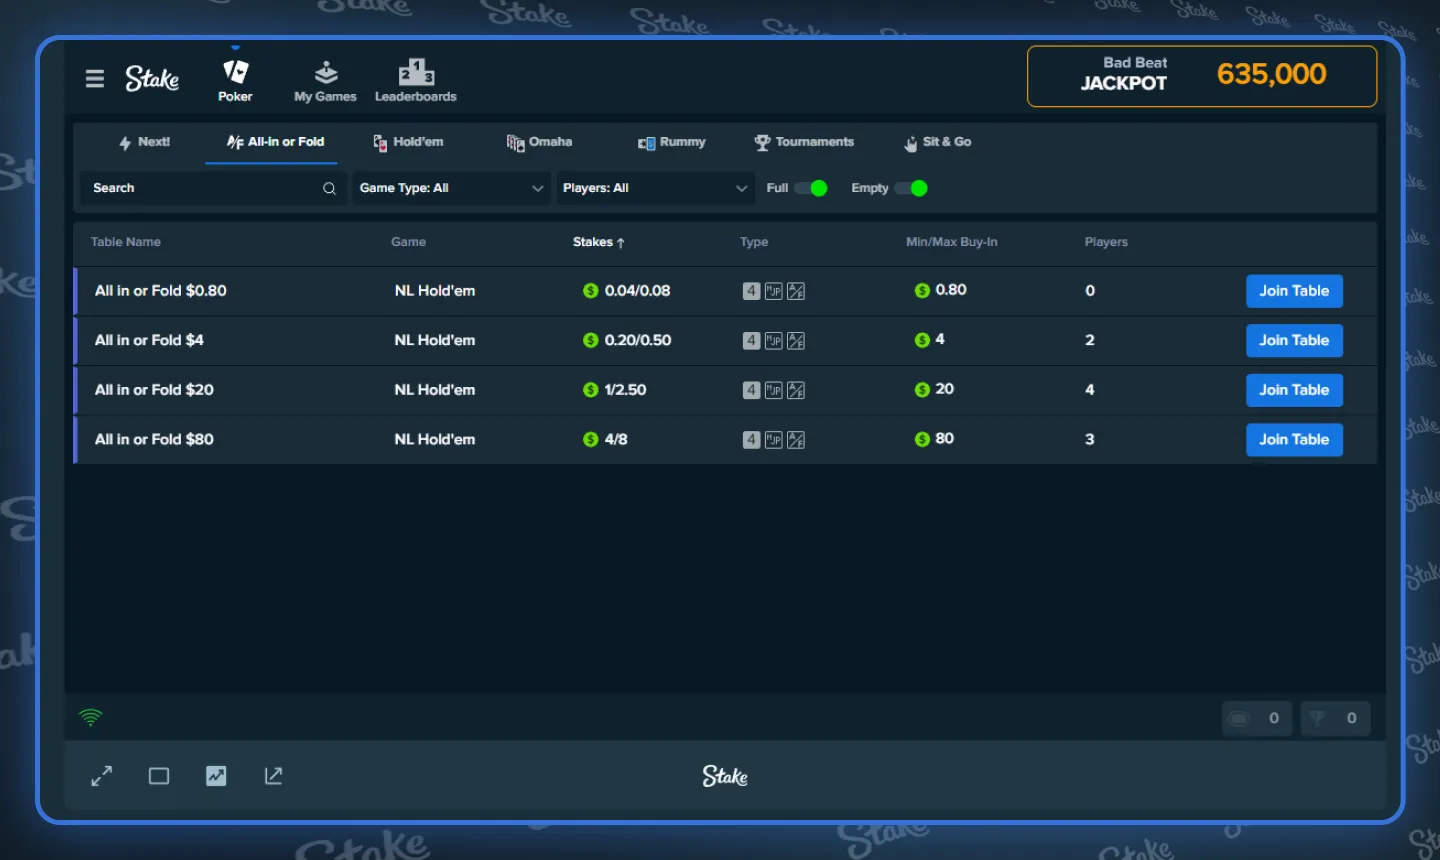Open the hamburger menu
Image resolution: width=1440 pixels, height=860 pixels.
tap(95, 79)
